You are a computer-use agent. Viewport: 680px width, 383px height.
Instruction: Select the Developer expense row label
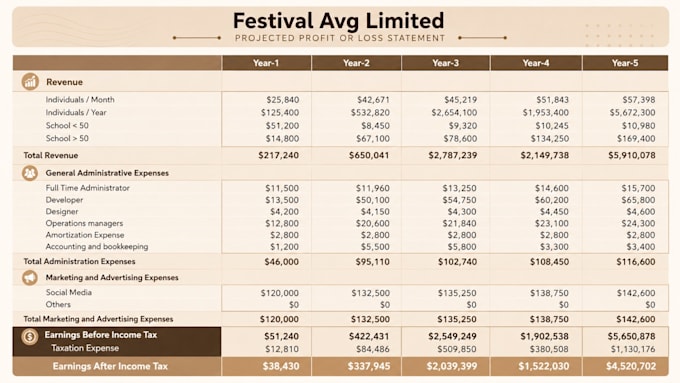pos(64,200)
